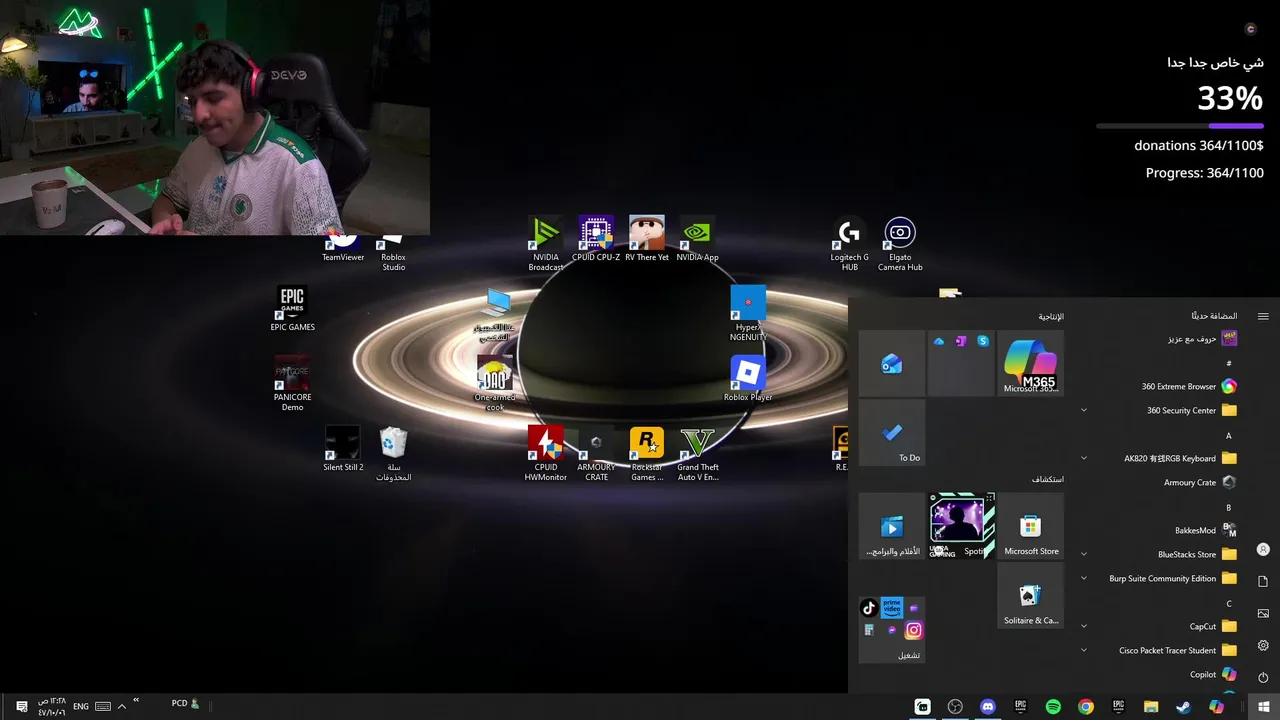The height and width of the screenshot is (720, 1280).
Task: Open the This PC computer desktop icon
Action: (x=496, y=313)
